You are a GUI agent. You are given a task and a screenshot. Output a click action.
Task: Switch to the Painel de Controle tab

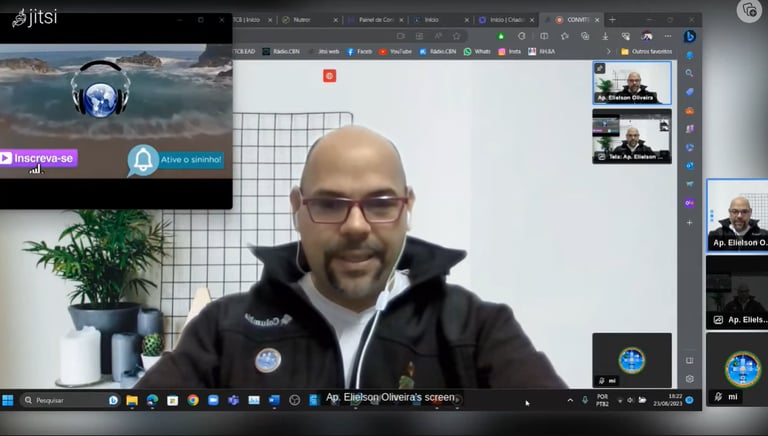[376, 20]
